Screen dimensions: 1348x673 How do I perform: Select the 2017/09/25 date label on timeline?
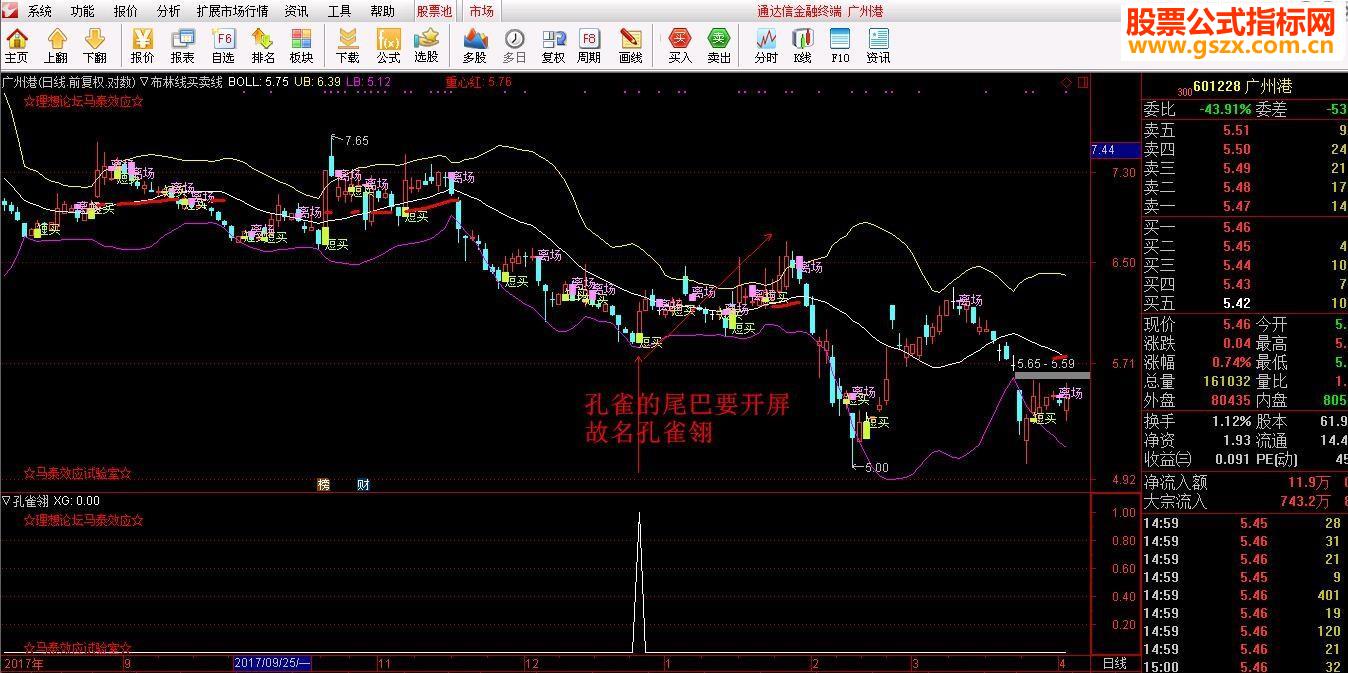(273, 663)
